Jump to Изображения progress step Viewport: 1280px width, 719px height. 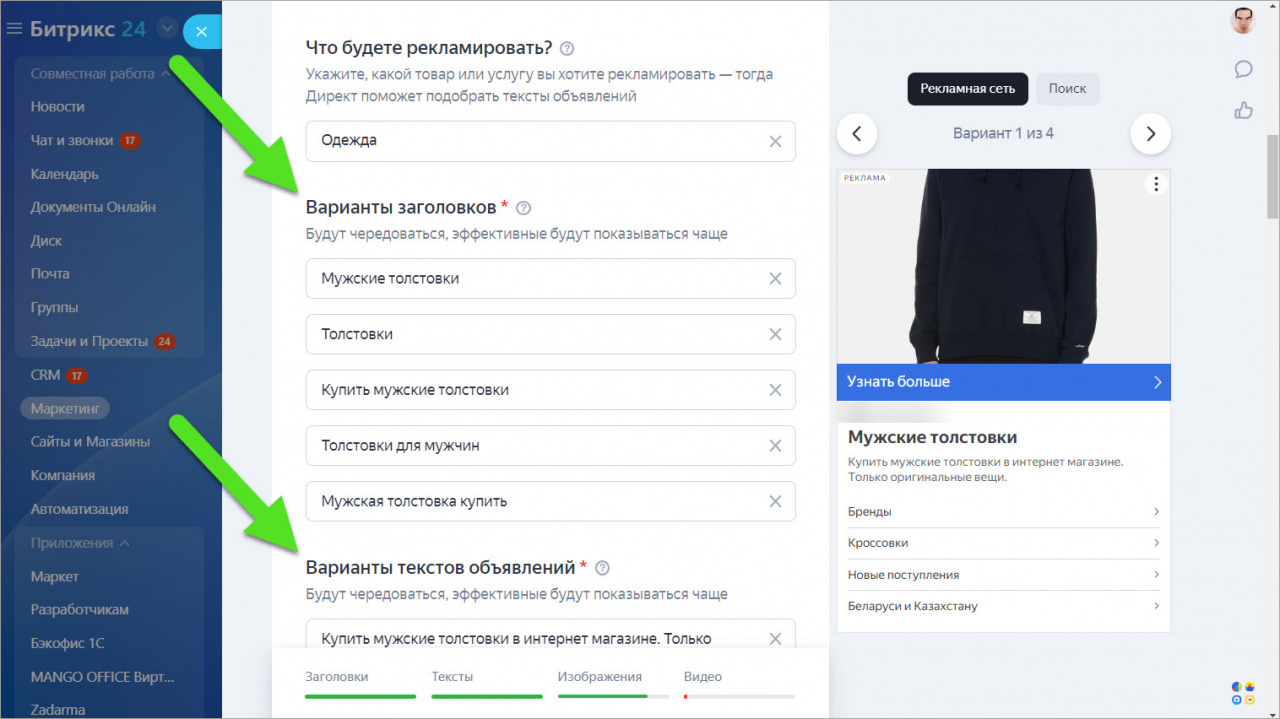click(x=613, y=684)
